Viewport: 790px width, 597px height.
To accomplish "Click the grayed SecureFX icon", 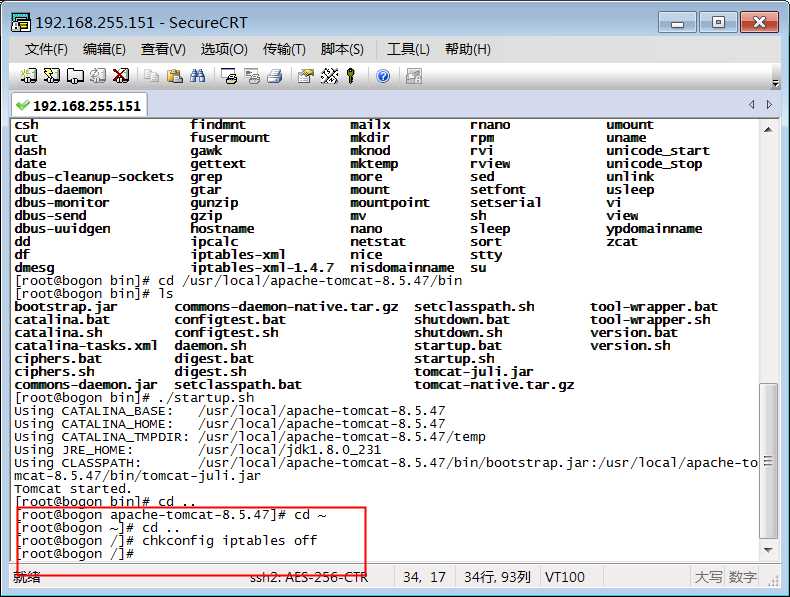I will (x=414, y=76).
